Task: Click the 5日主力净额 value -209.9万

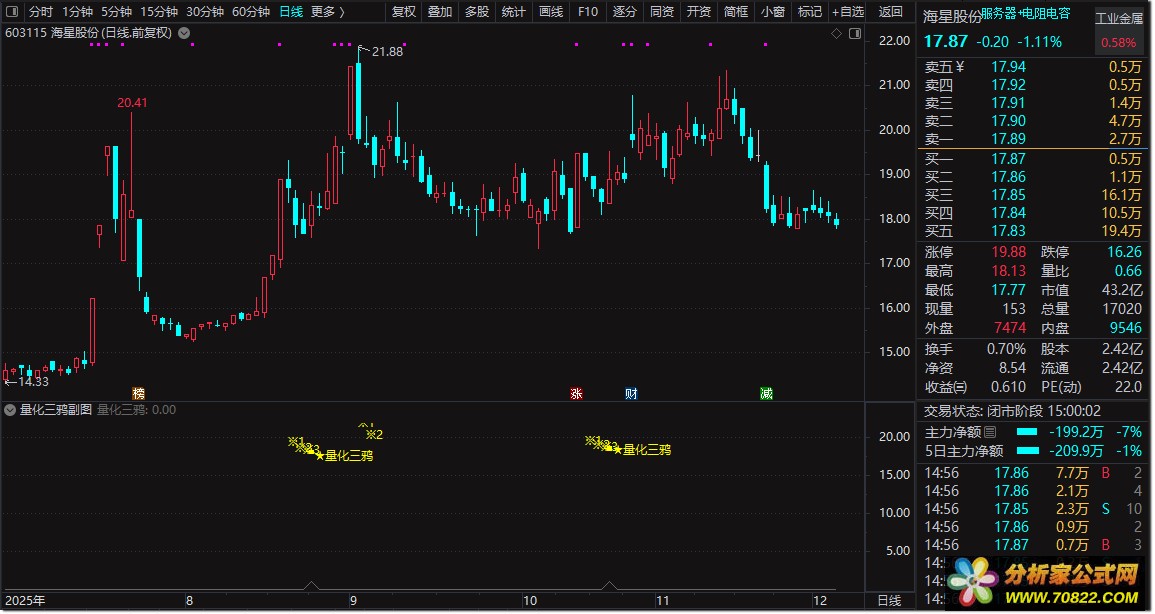Action: tap(1077, 451)
